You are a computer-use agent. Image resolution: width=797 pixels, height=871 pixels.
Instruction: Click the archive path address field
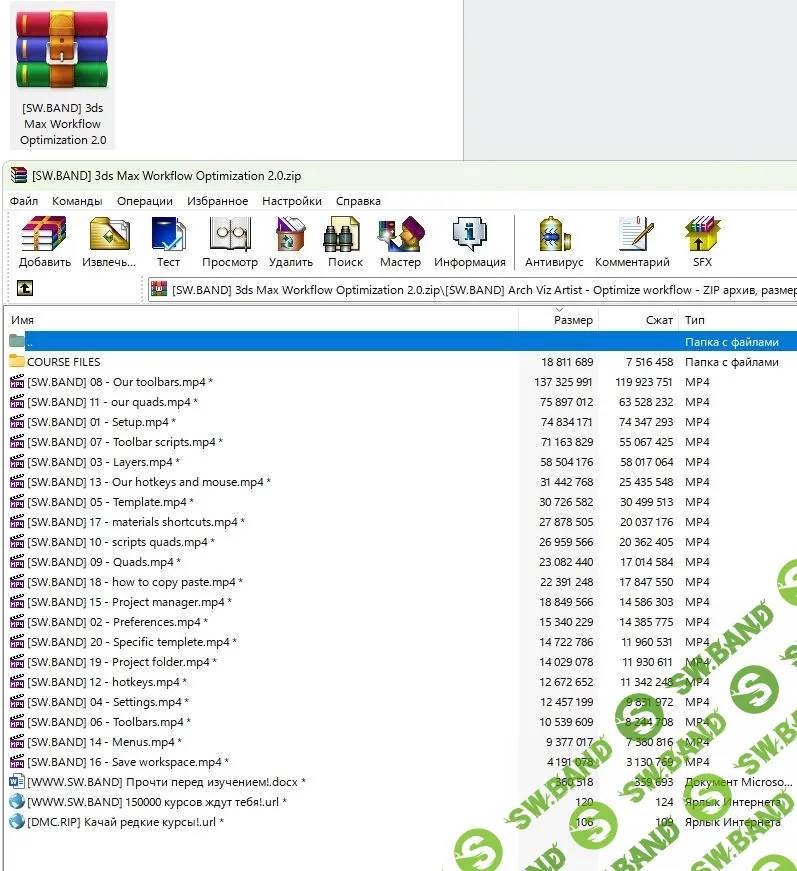[x=470, y=290]
